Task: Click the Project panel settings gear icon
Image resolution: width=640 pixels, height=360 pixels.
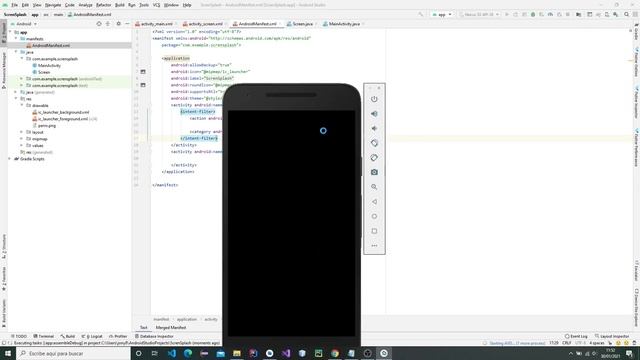Action: click(118, 24)
